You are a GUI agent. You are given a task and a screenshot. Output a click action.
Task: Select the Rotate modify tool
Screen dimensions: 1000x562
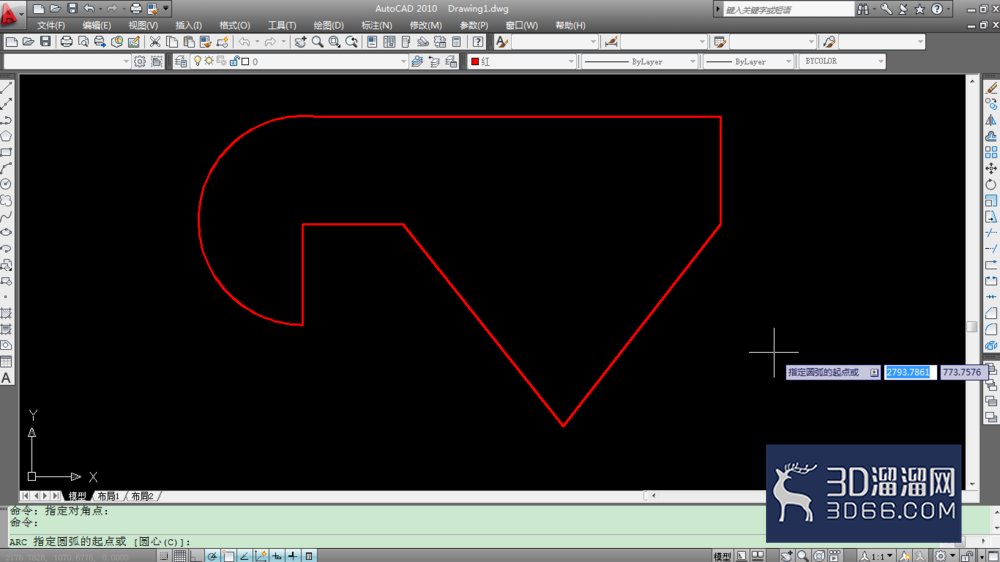click(x=991, y=184)
